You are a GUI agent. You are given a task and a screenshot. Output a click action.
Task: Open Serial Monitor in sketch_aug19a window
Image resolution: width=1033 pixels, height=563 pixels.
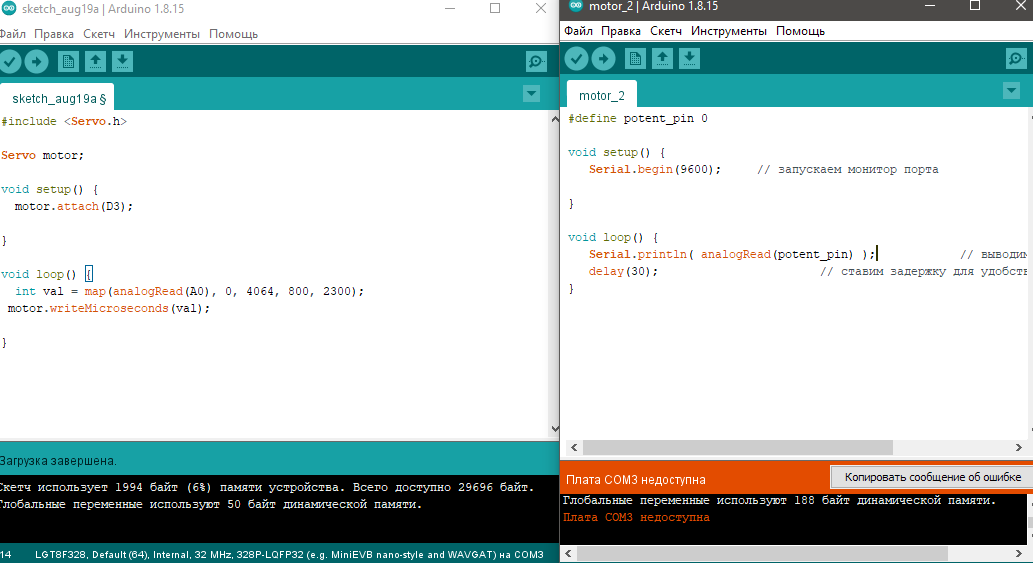click(537, 62)
